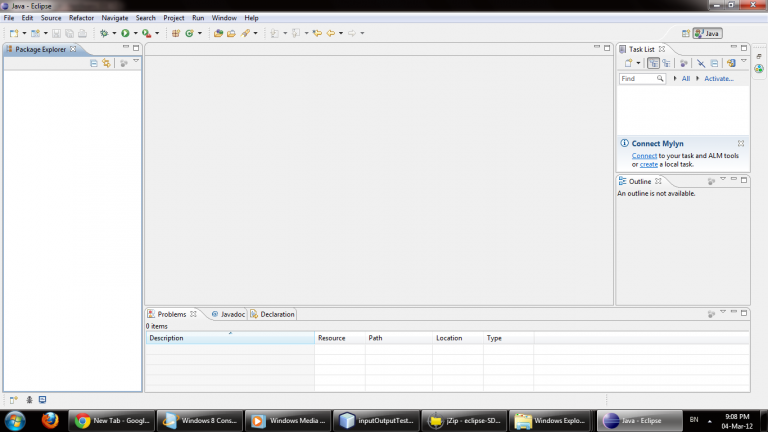The image size is (768, 432).
Task: Click the Debug bug icon in toolbar
Action: click(x=103, y=33)
